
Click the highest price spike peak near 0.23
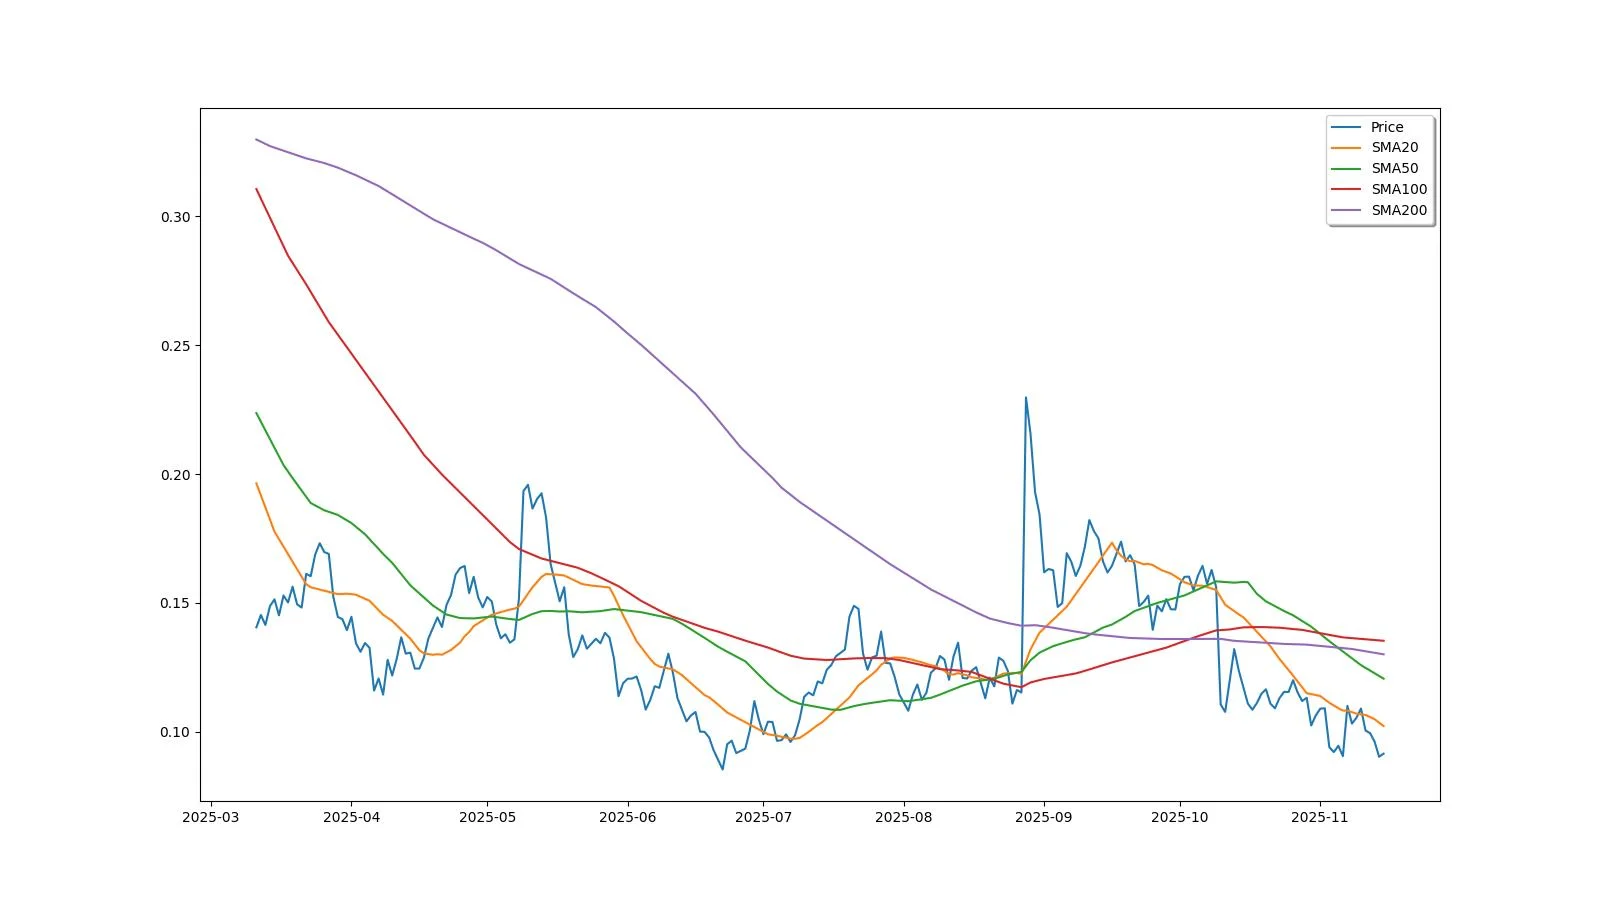coord(1025,398)
